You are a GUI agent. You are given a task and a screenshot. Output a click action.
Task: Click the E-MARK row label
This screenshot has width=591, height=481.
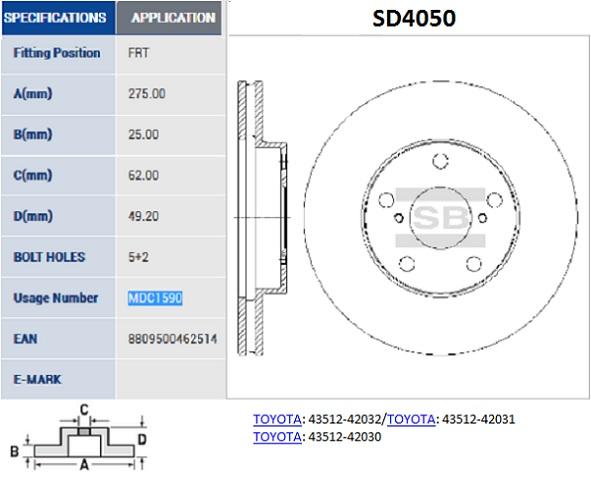pos(37,379)
